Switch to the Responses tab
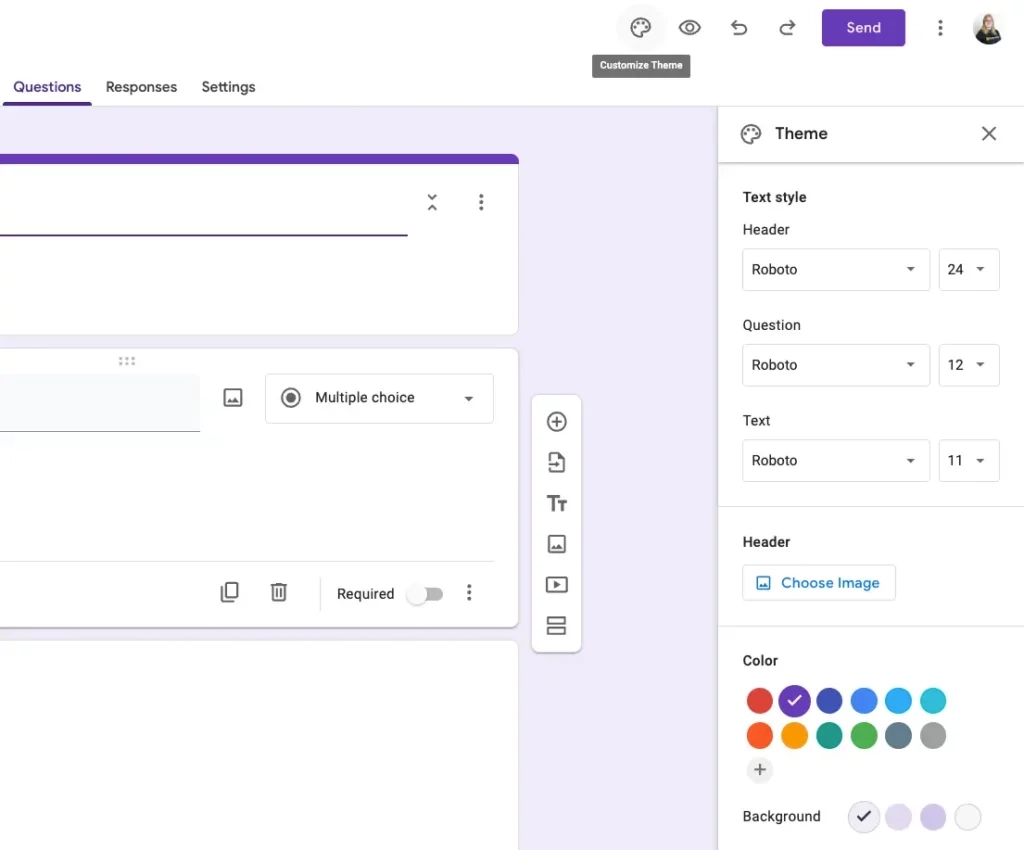 [141, 87]
